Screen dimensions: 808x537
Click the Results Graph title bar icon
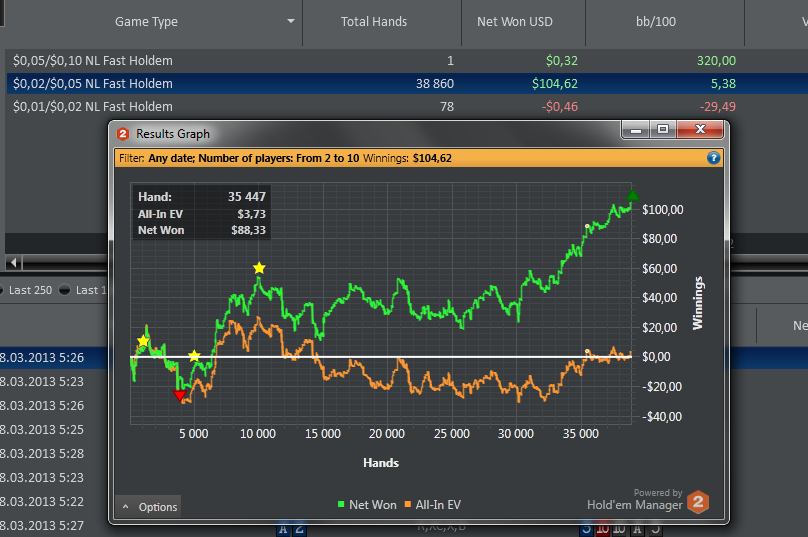coord(123,134)
